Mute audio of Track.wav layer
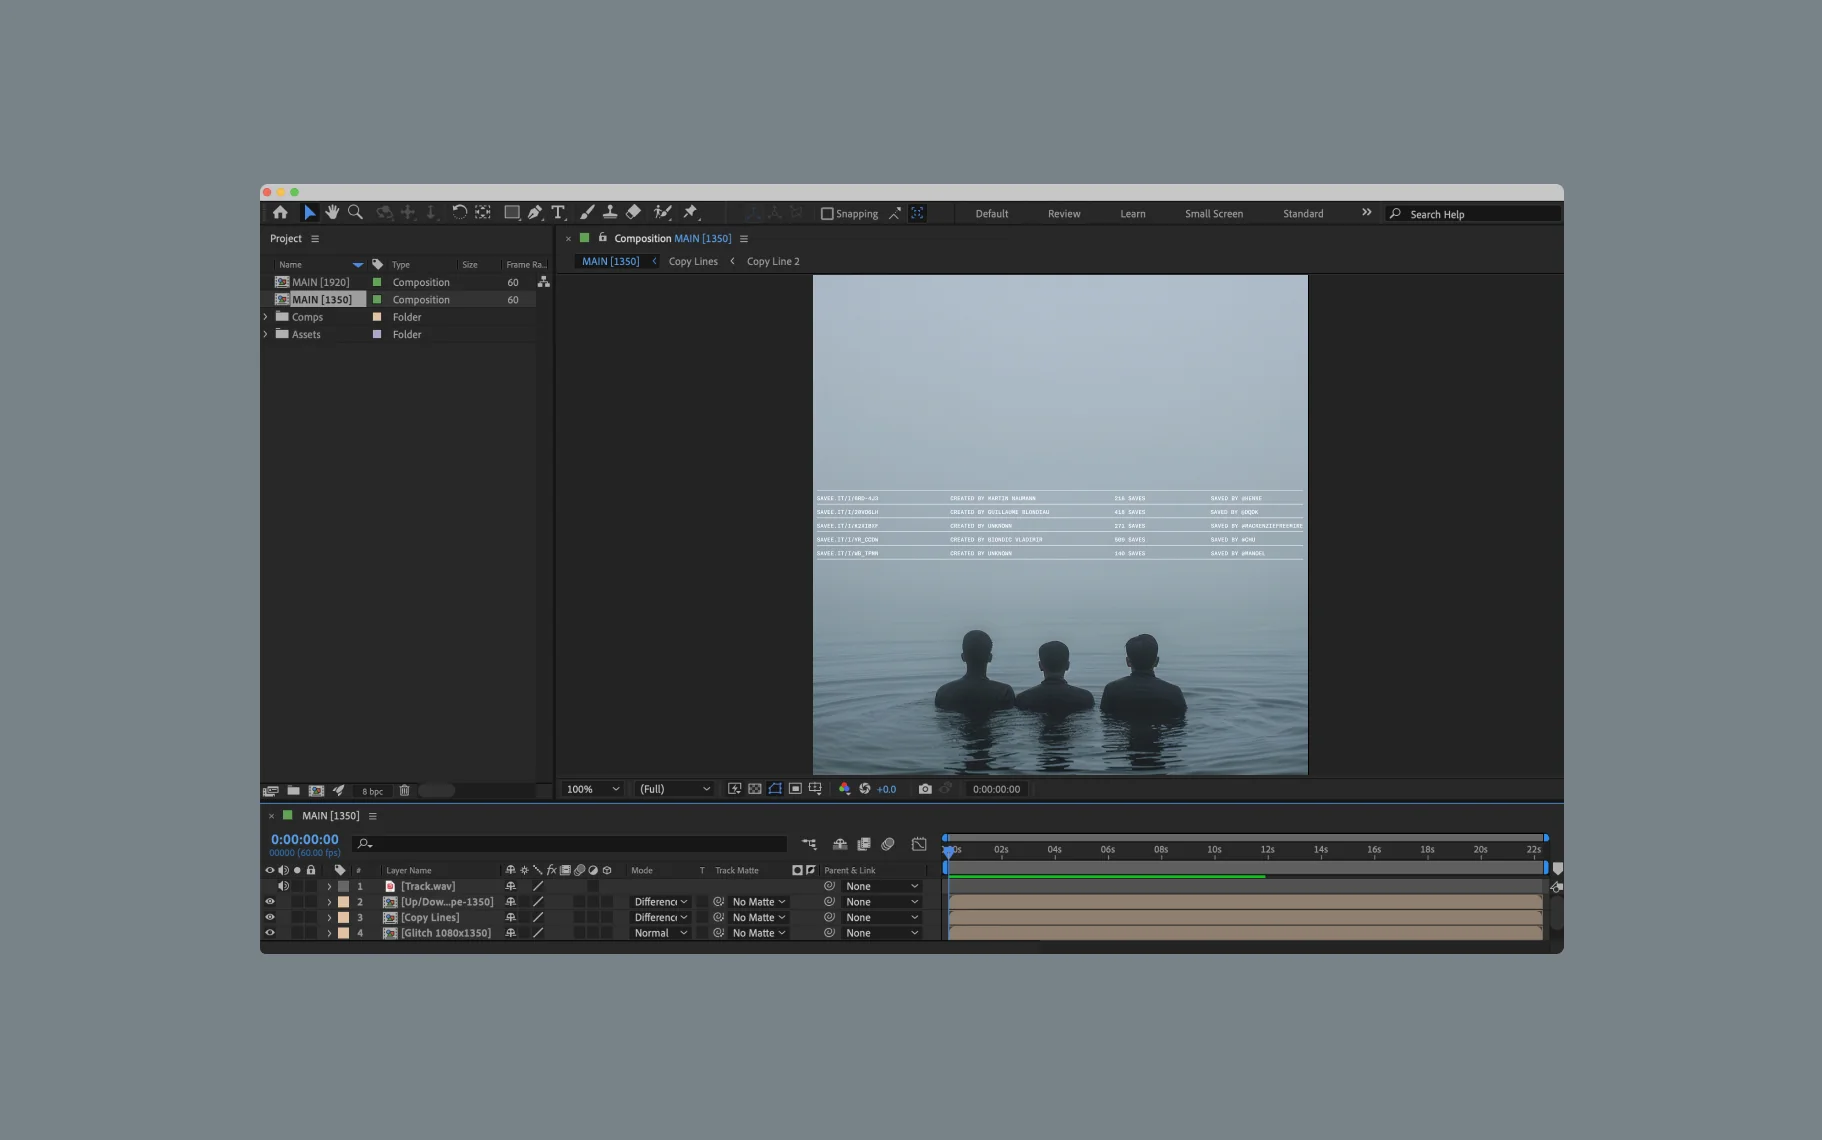The width and height of the screenshot is (1822, 1140). point(283,886)
